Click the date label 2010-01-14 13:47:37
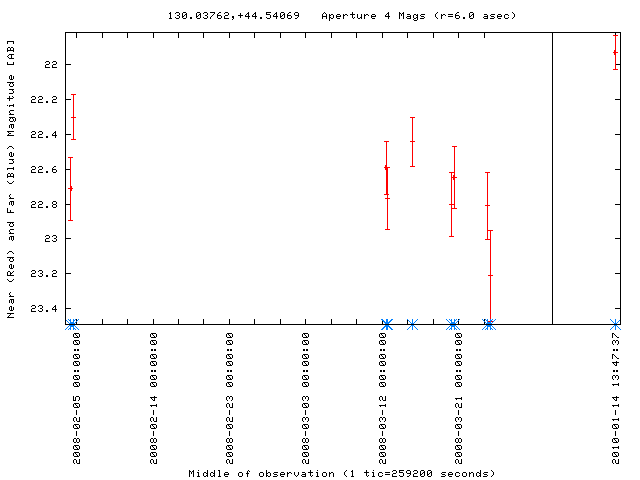 [x=616, y=398]
